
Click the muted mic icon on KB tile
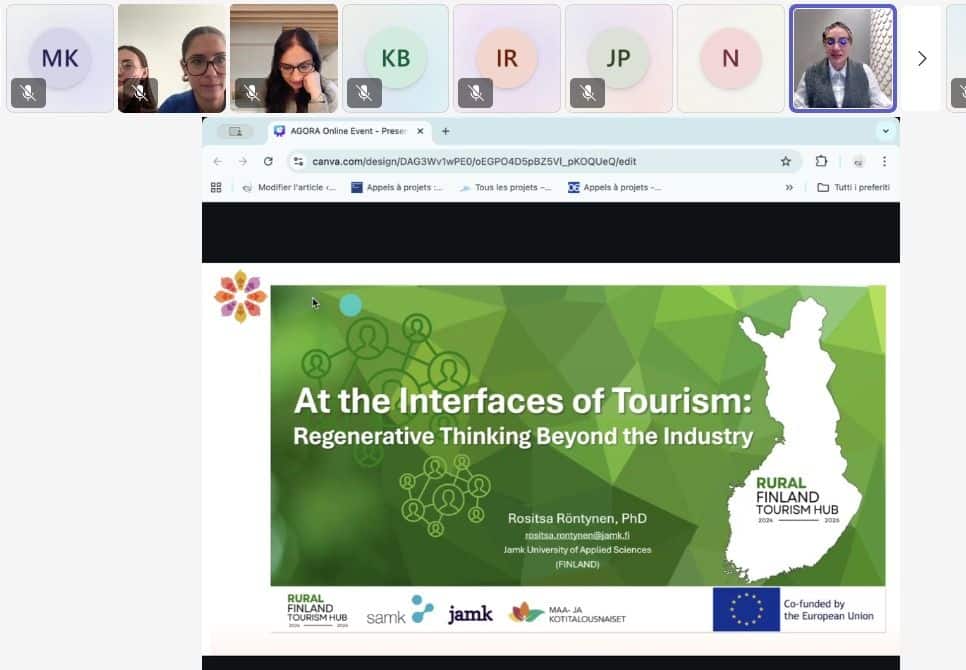364,93
